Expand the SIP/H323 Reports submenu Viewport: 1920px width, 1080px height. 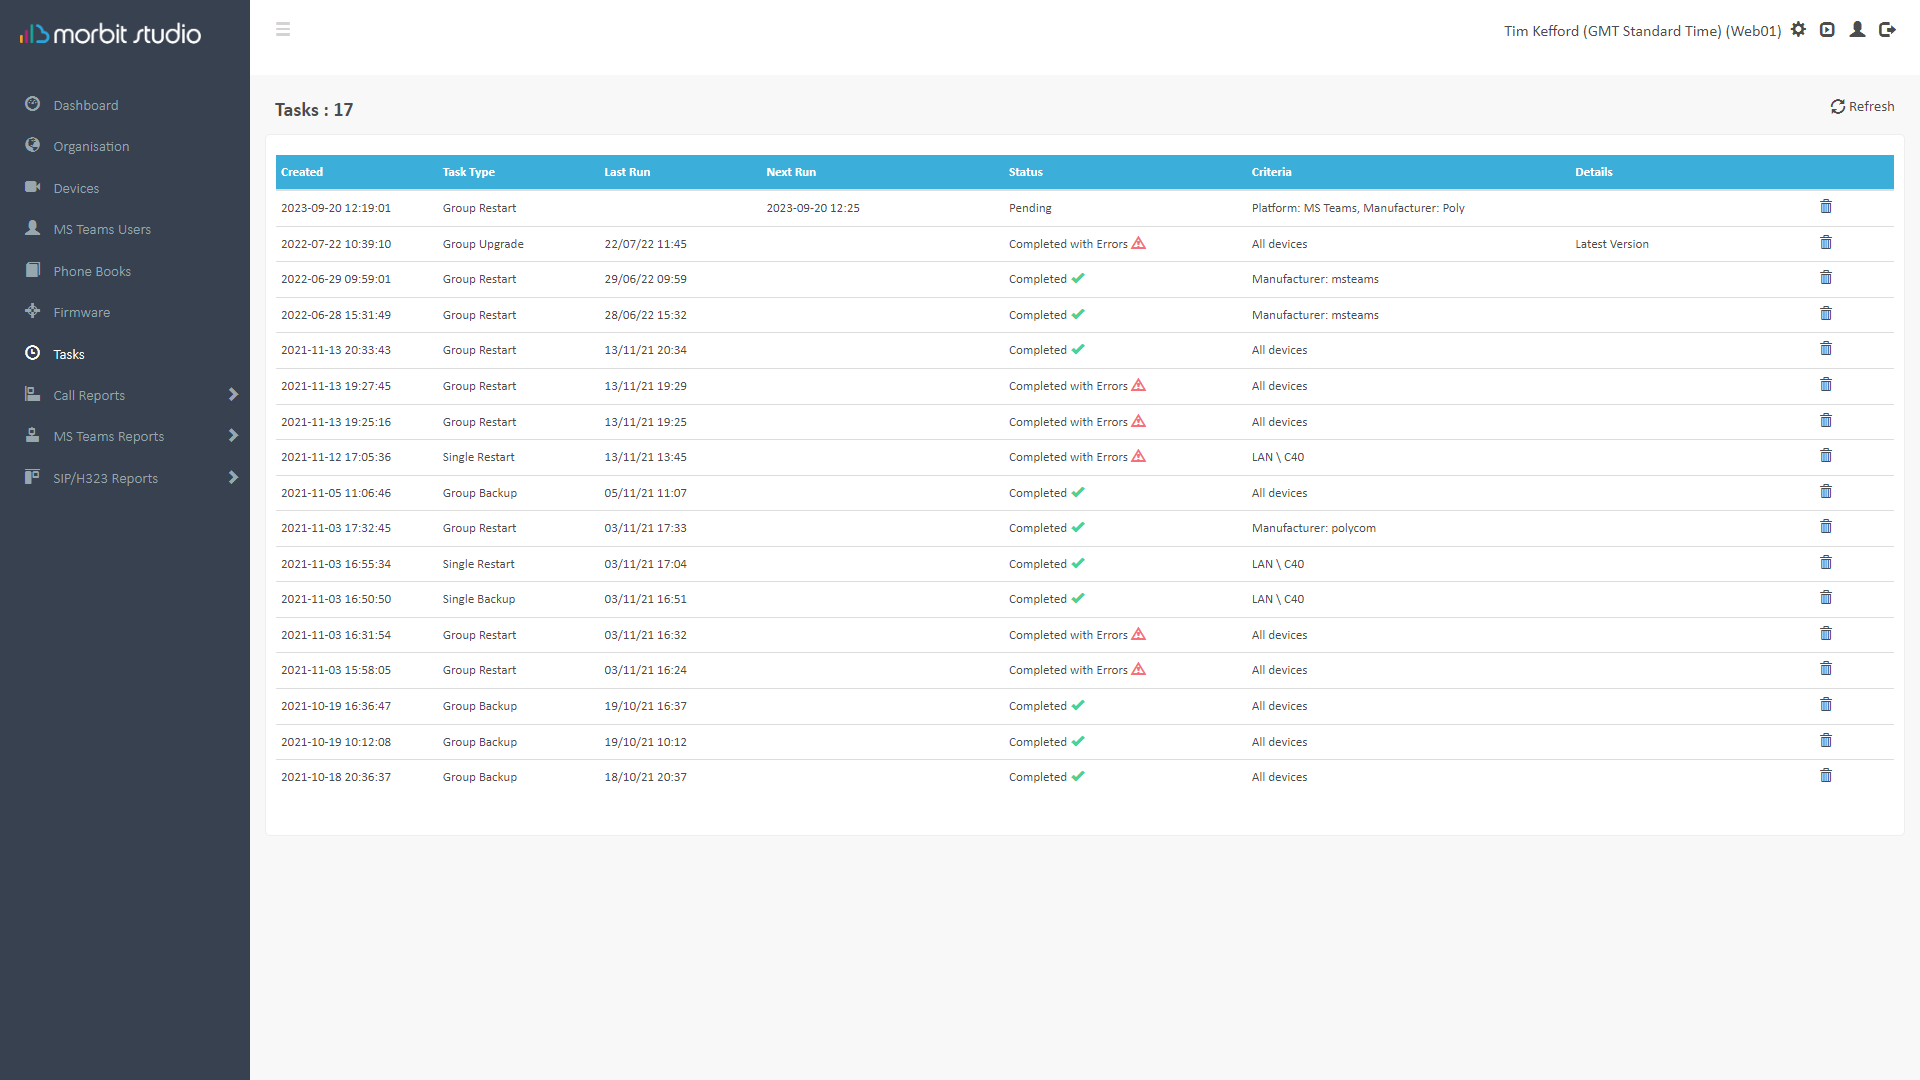click(x=233, y=478)
